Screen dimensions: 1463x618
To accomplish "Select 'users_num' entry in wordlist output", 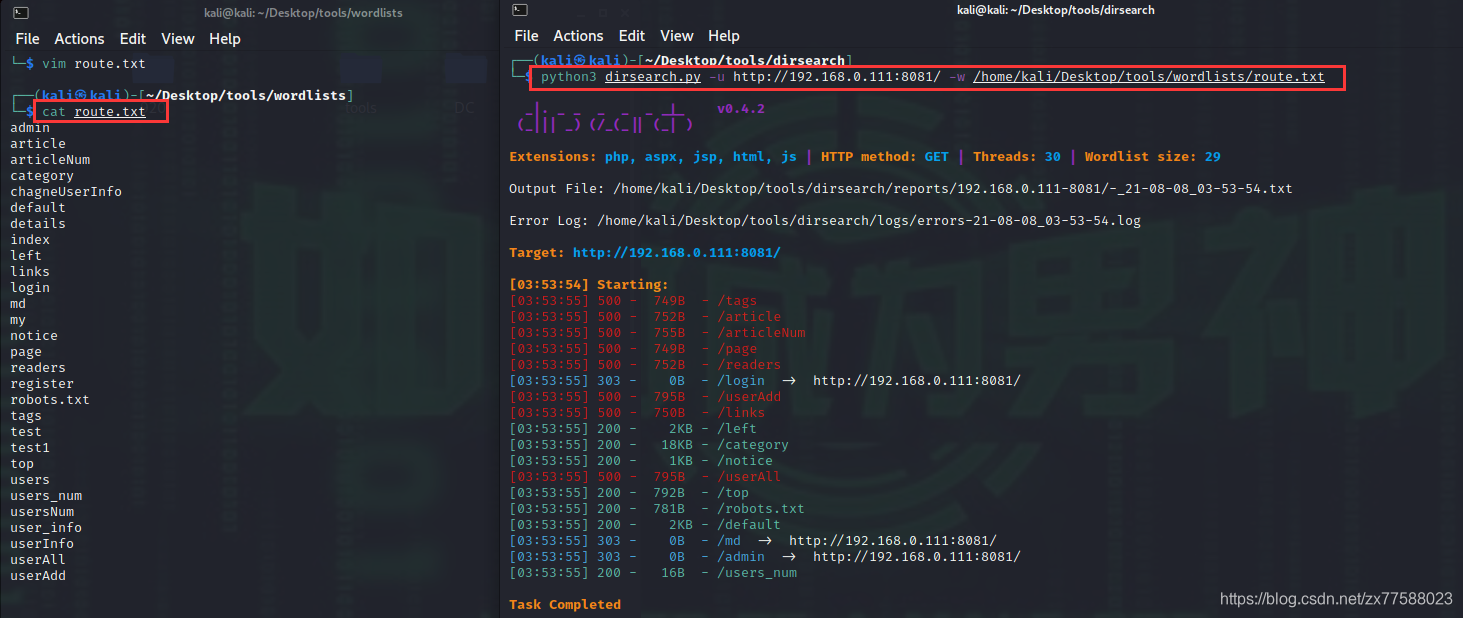I will point(46,496).
